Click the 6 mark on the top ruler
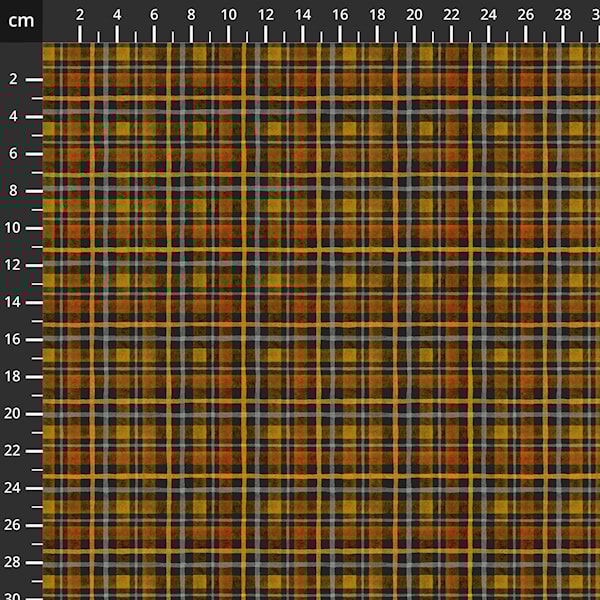600x600 pixels. (x=154, y=15)
